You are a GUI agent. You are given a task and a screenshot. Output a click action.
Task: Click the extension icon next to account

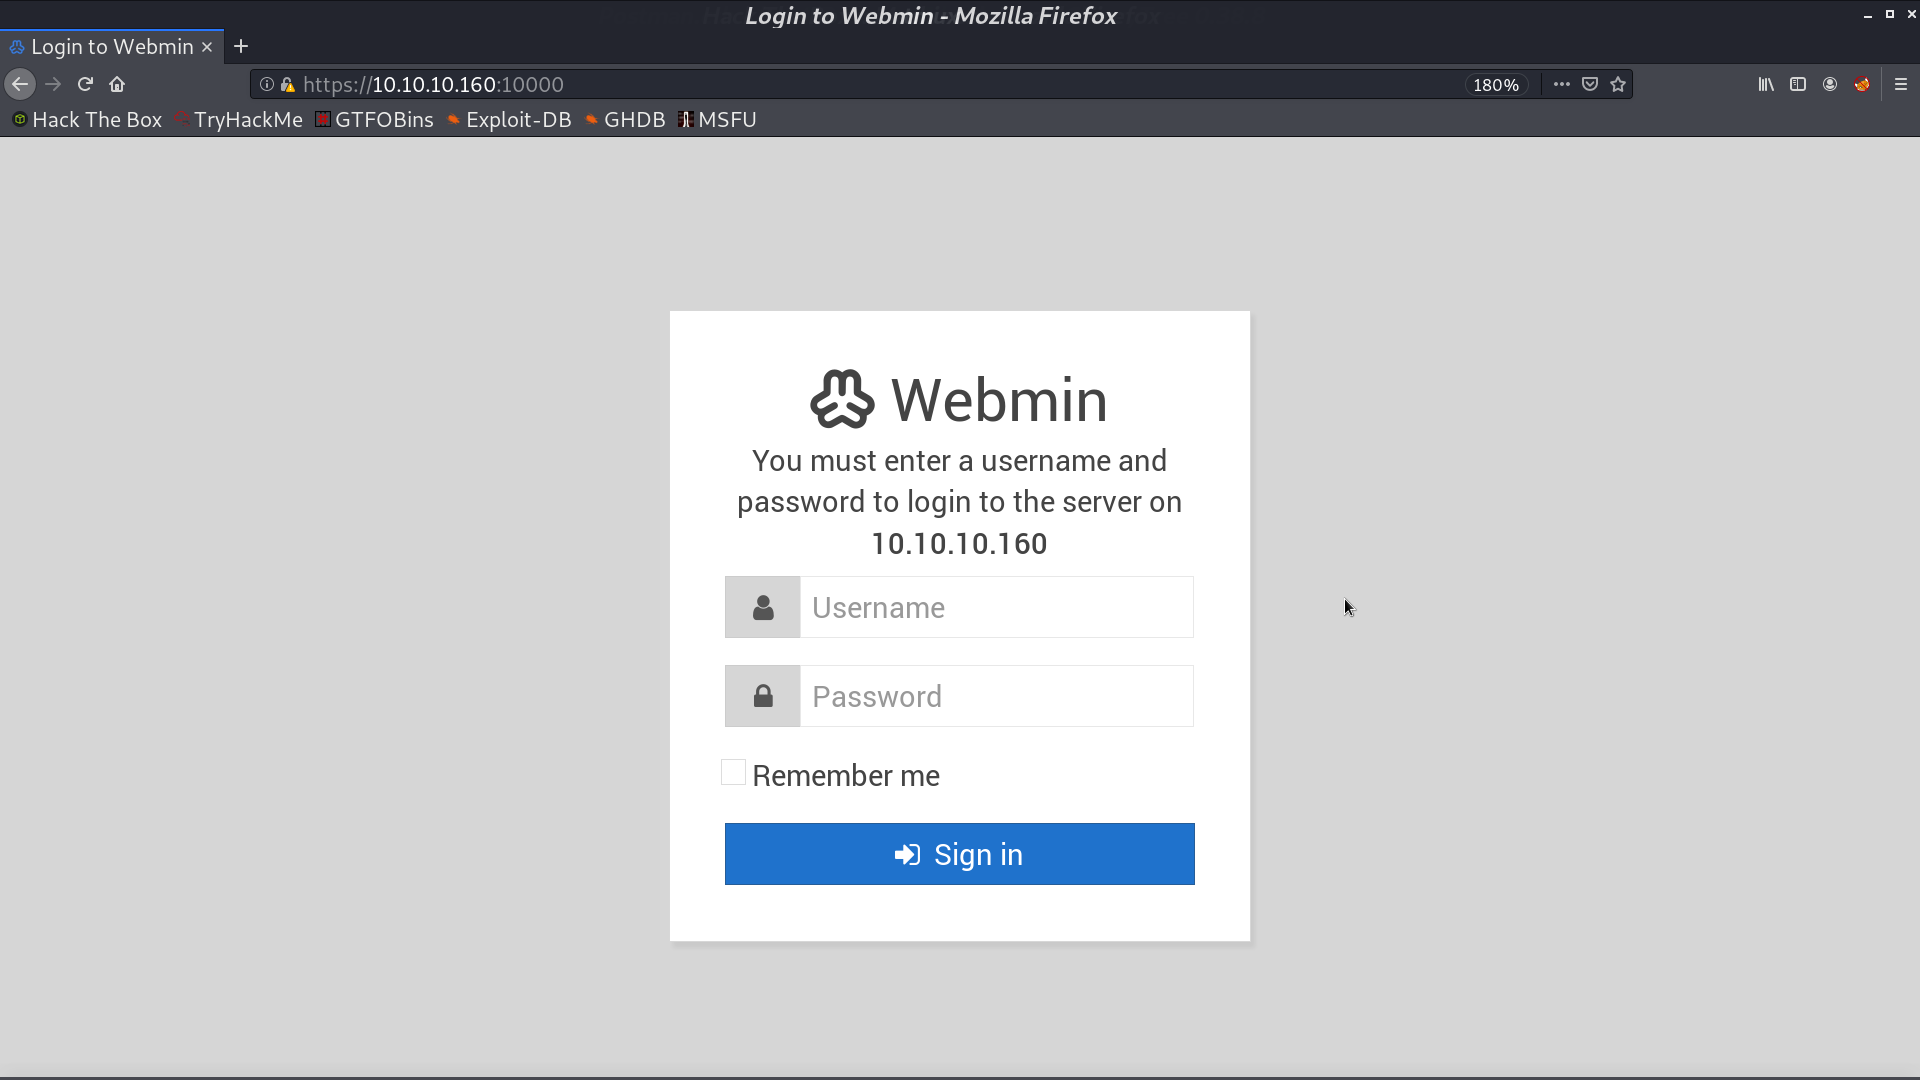[x=1862, y=85]
